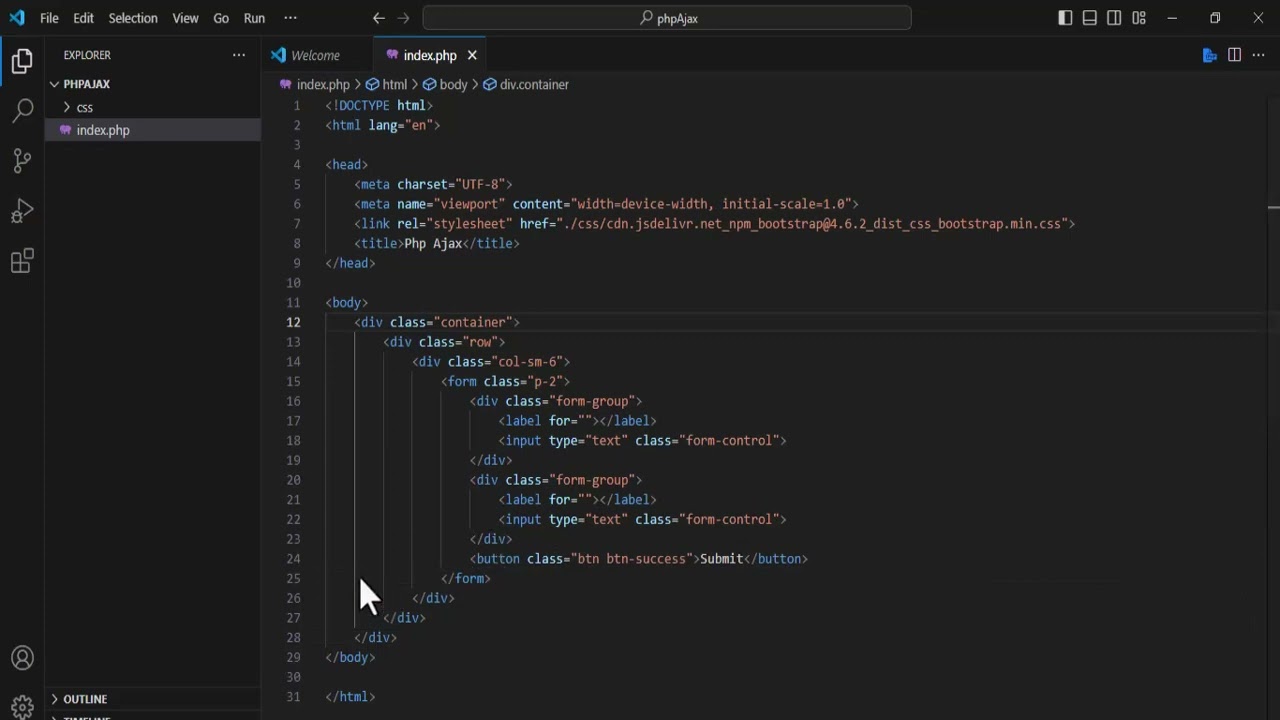Minimize the VS Code window
Screen dimensions: 1280x720
click(x=1172, y=18)
